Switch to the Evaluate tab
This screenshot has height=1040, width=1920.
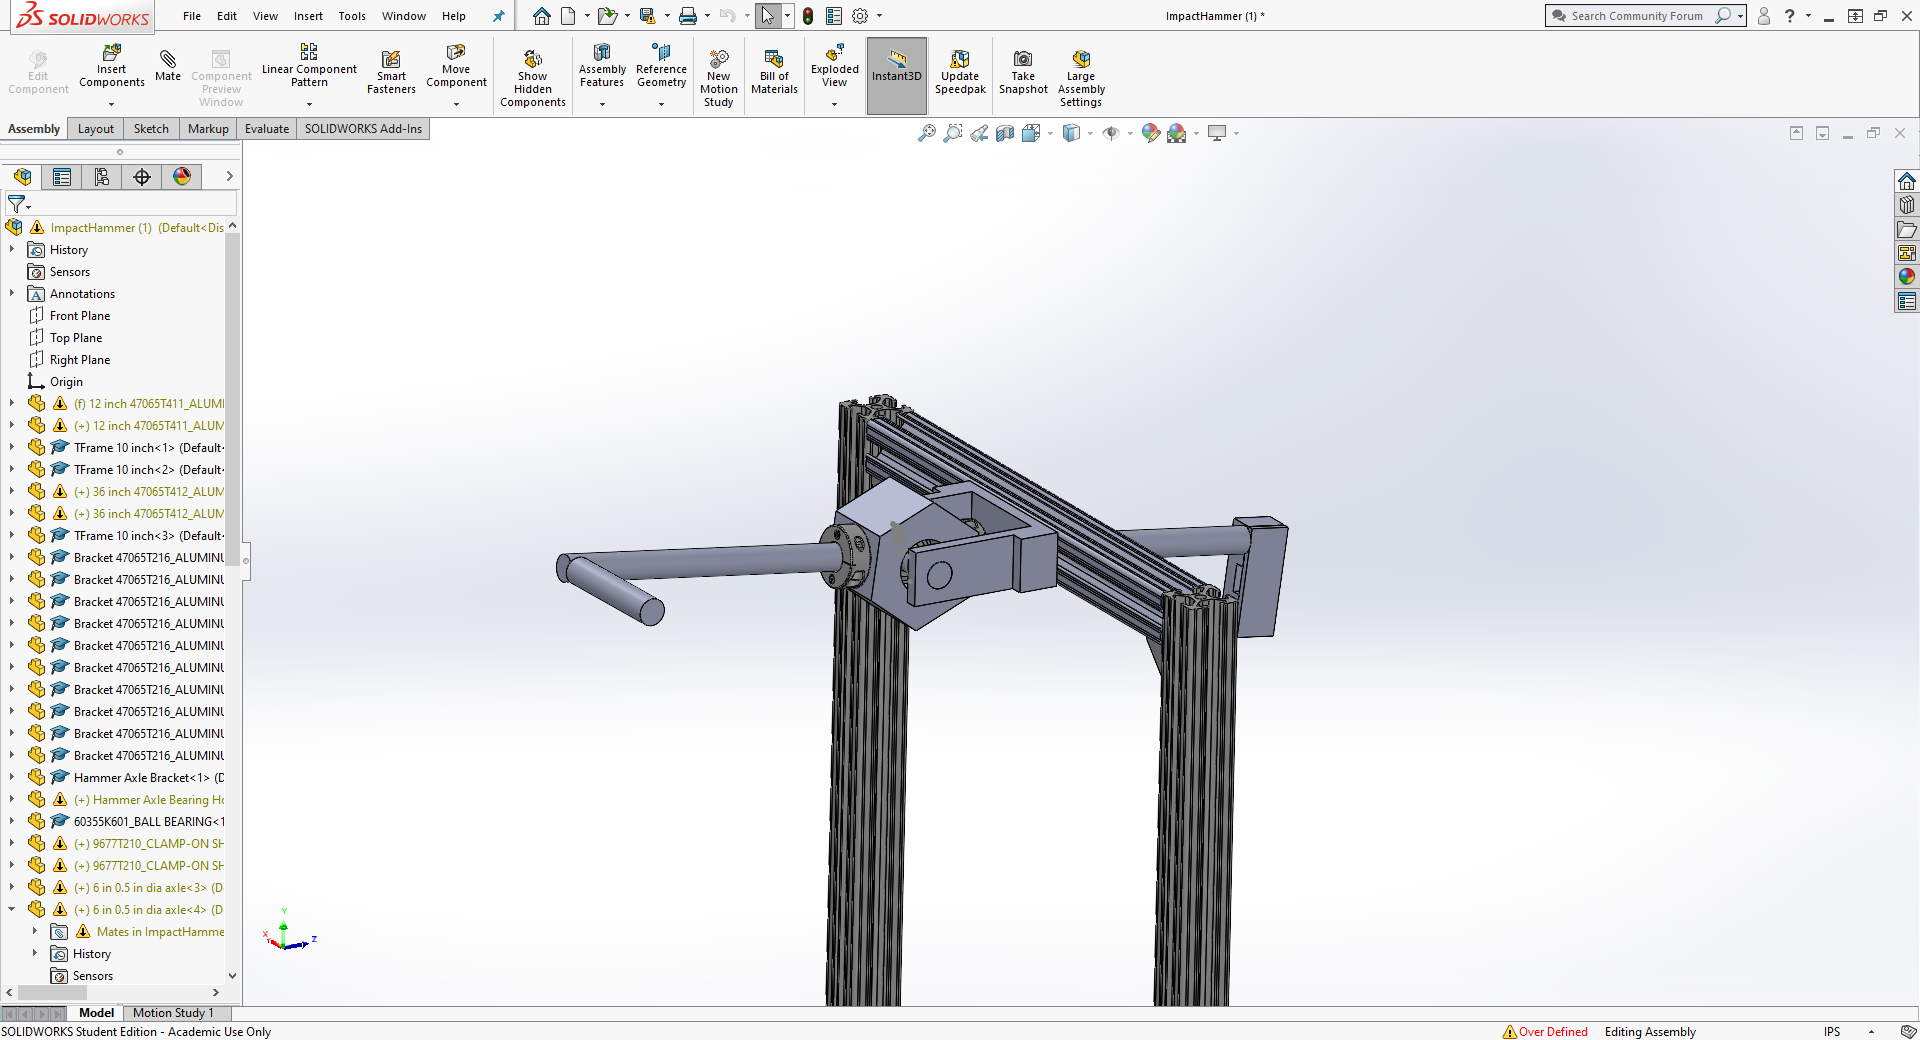point(267,129)
